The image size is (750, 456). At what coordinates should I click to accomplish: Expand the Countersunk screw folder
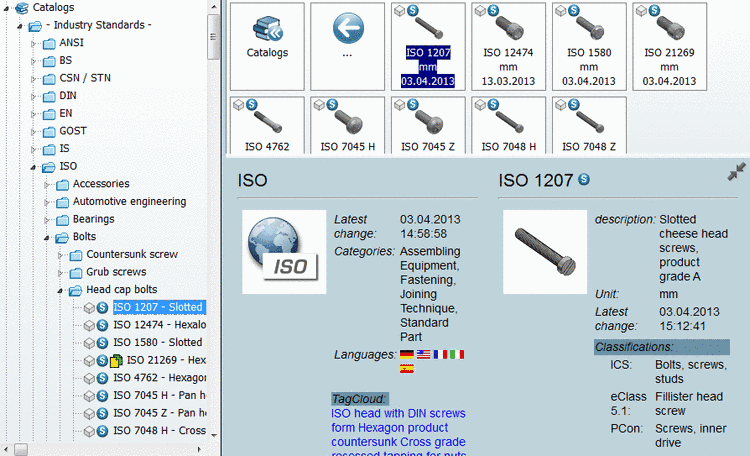pos(60,256)
